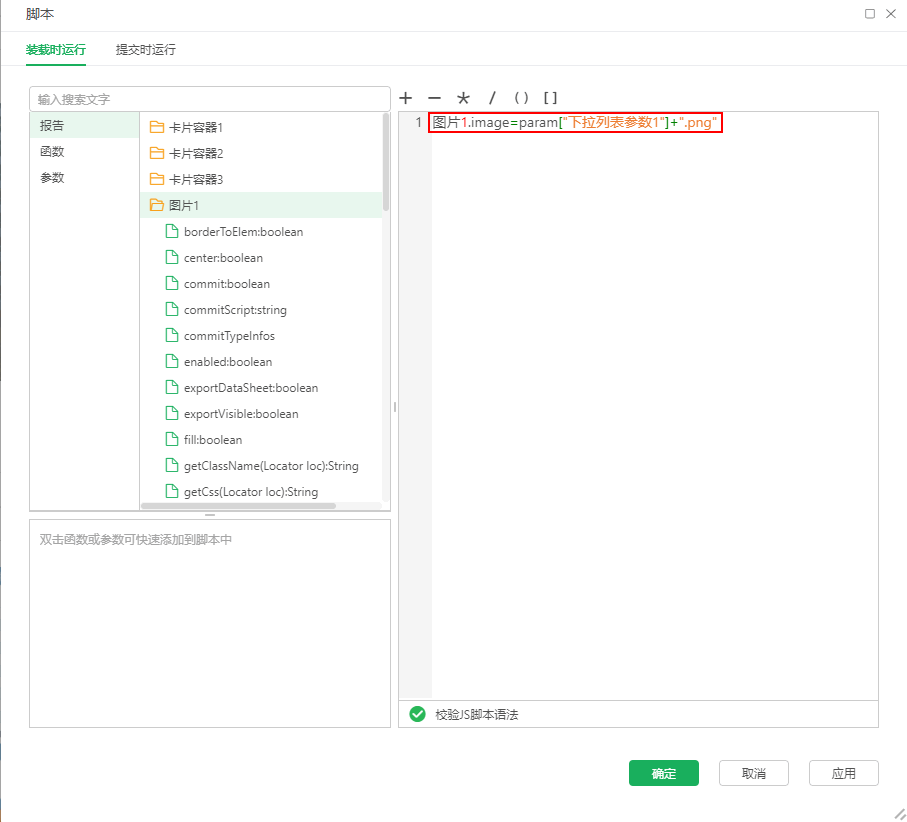Insert the multiply asterisk operator
The width and height of the screenshot is (907, 822).
463,98
